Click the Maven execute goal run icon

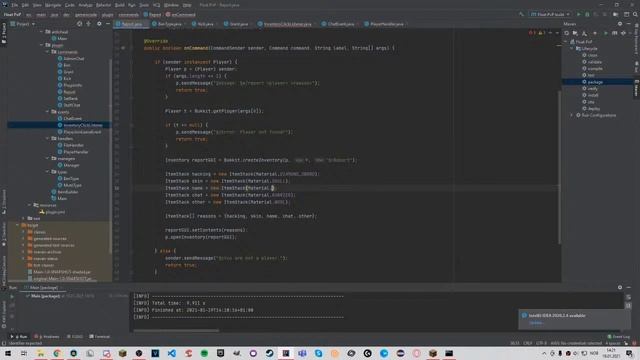click(x=605, y=33)
